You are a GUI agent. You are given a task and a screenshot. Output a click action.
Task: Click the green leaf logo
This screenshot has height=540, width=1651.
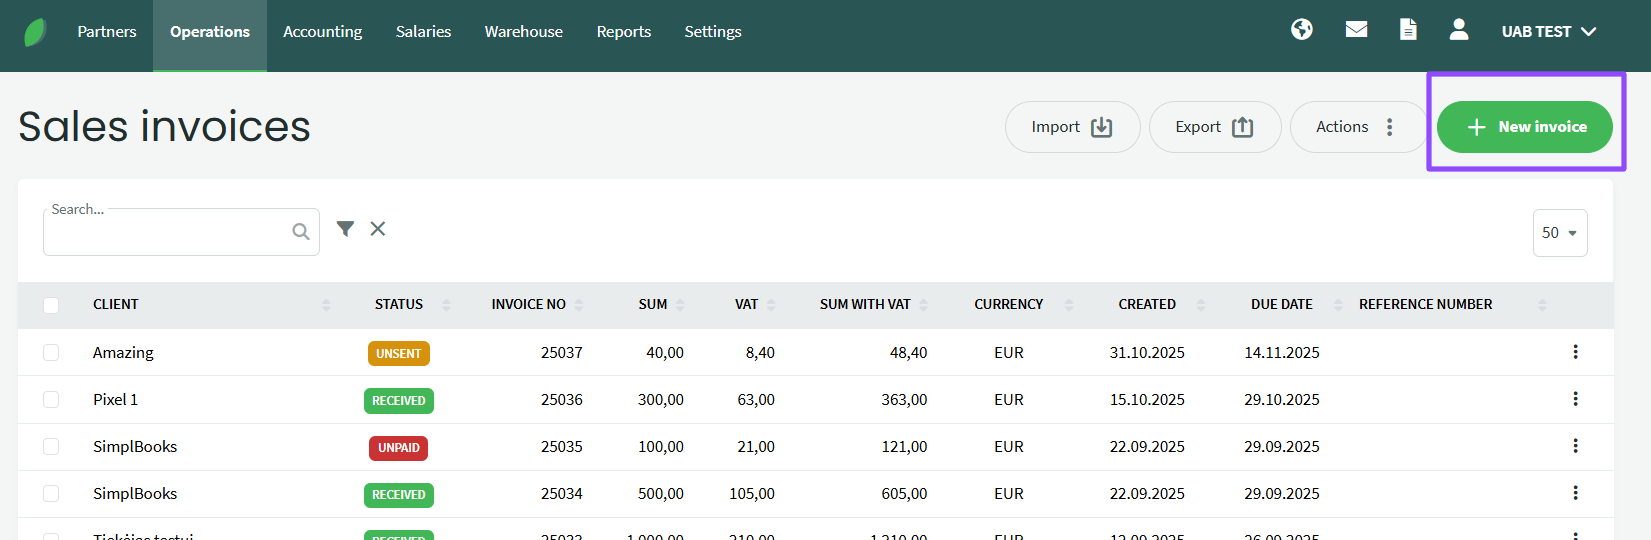point(35,32)
